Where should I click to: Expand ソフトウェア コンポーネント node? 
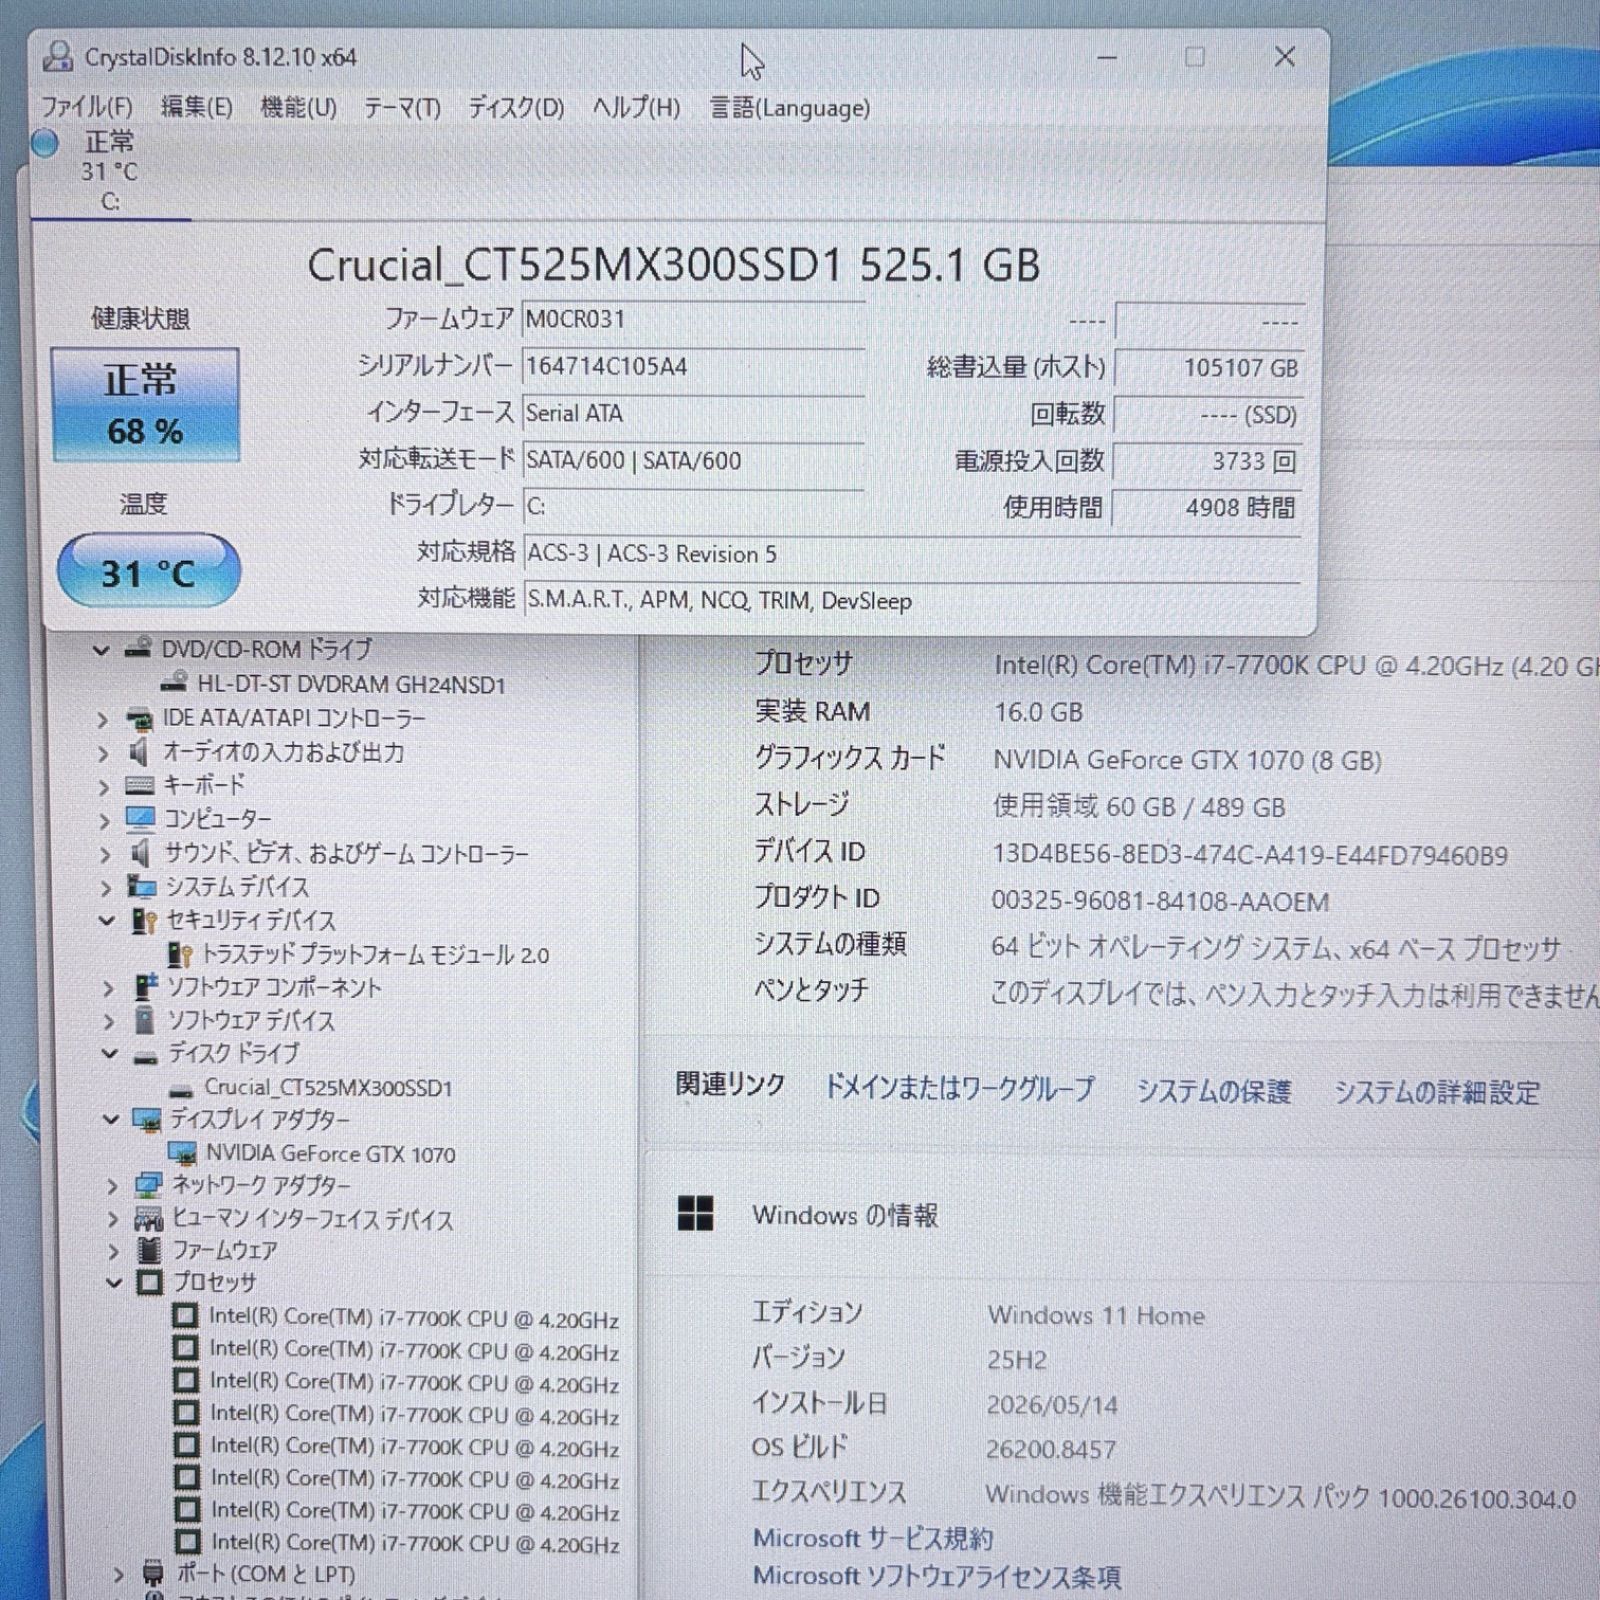point(109,988)
